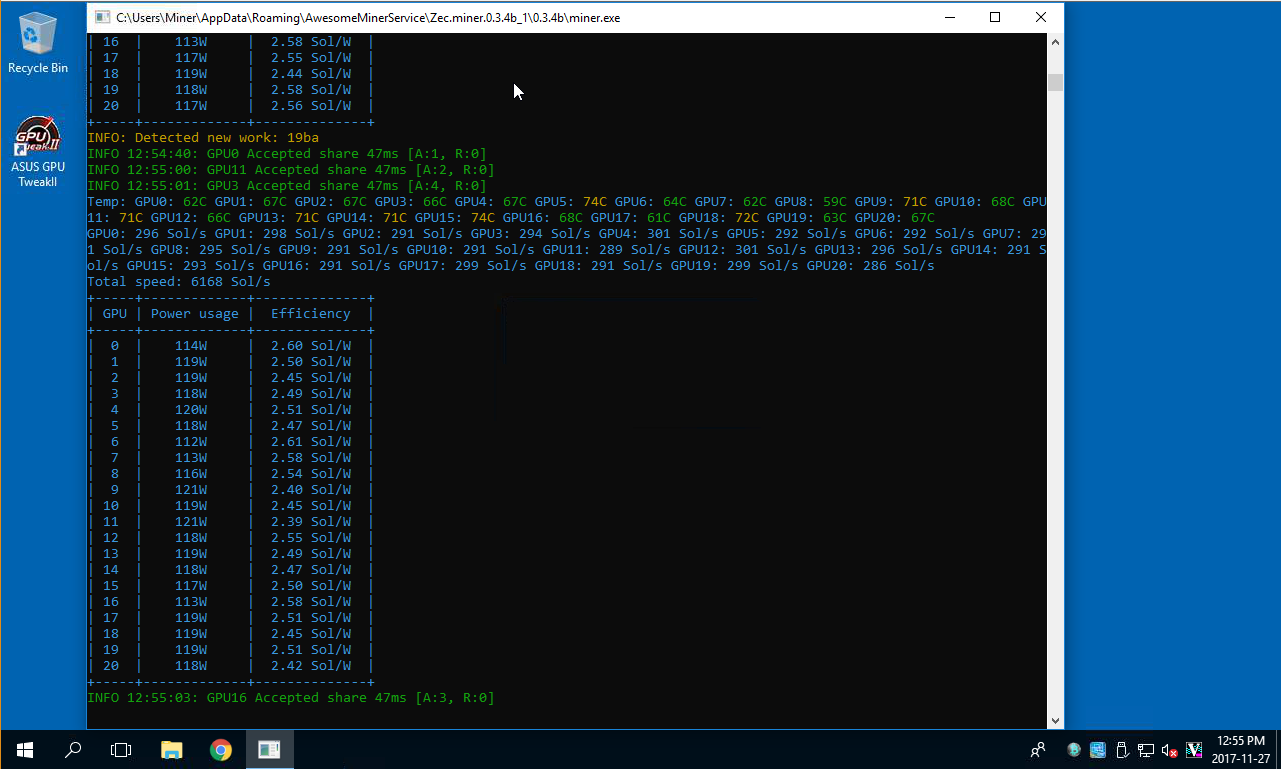Open the Recycle Bin desktop icon
Image resolution: width=1281 pixels, height=769 pixels.
point(38,42)
